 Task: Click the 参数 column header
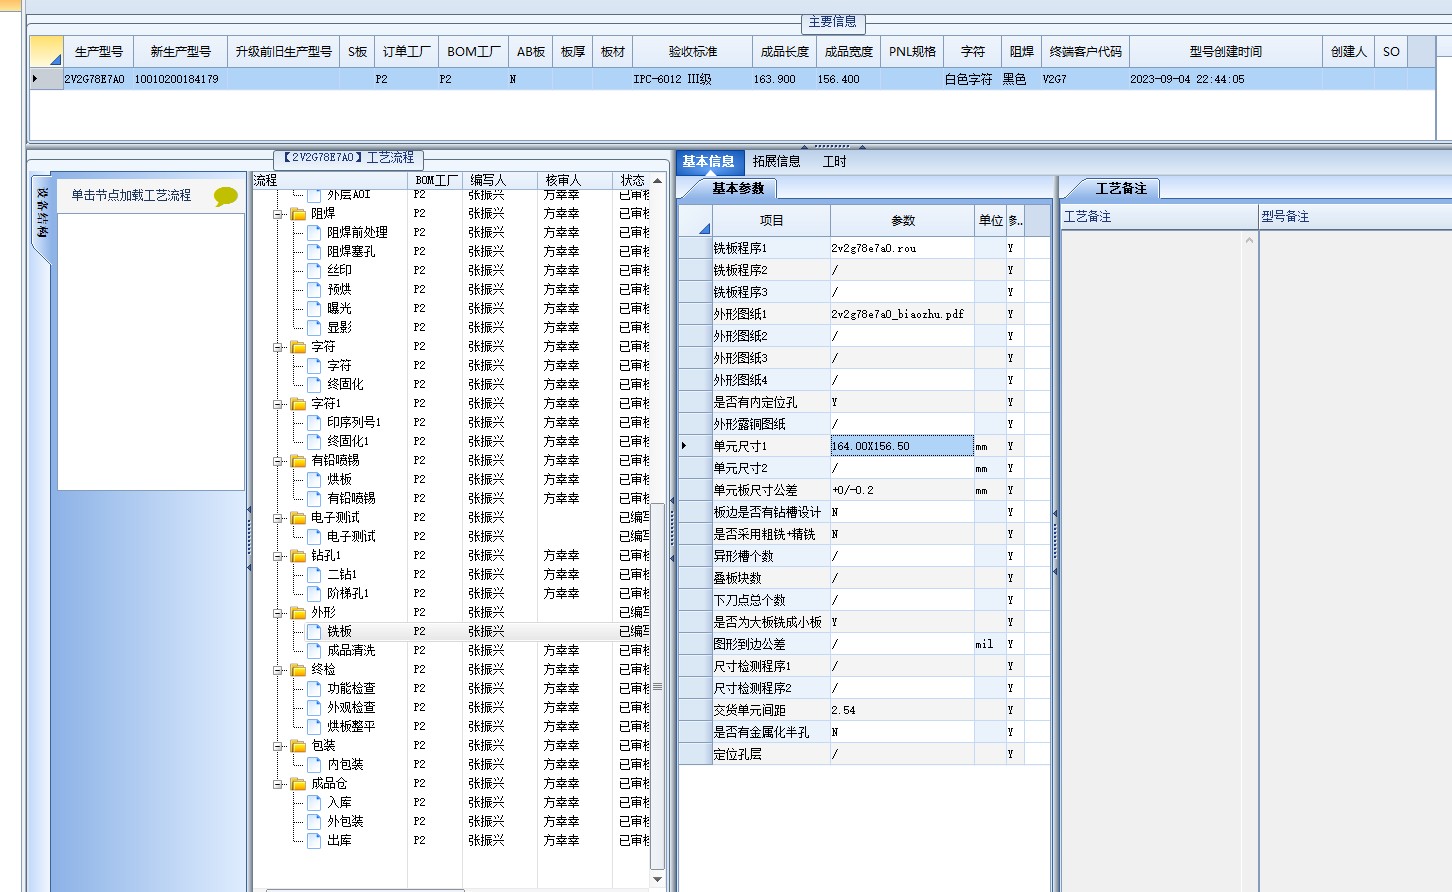(x=903, y=220)
